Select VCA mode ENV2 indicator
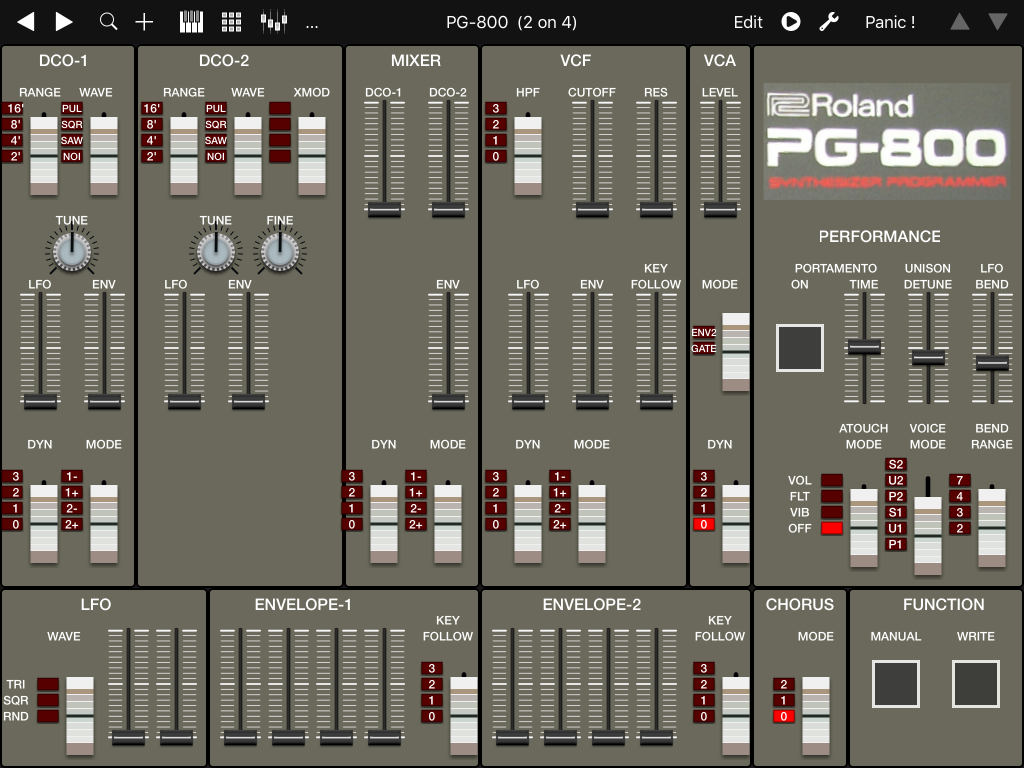 (703, 332)
